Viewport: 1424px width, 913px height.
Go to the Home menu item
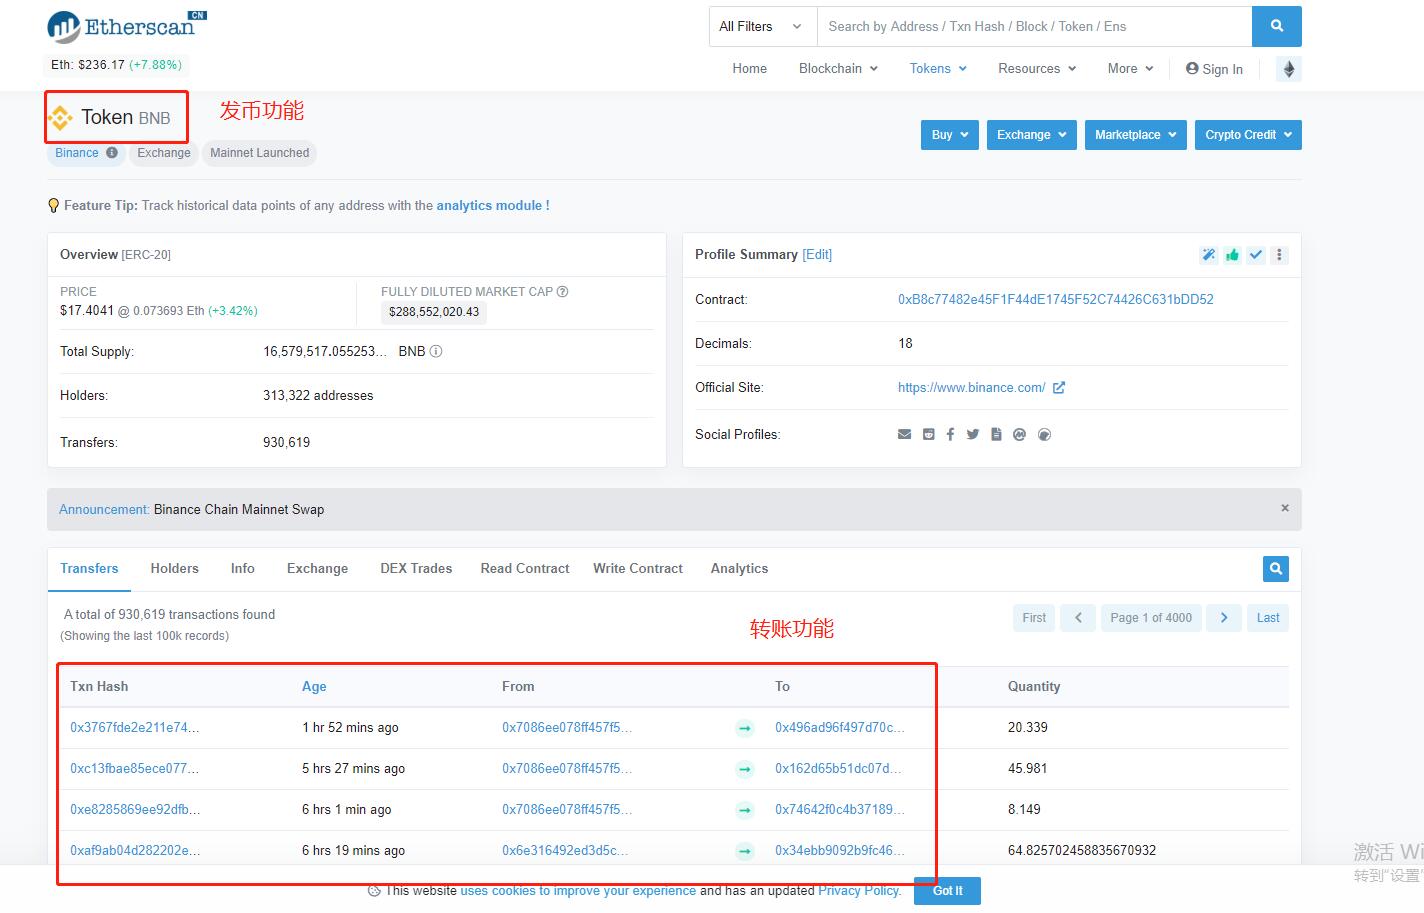[x=749, y=69]
